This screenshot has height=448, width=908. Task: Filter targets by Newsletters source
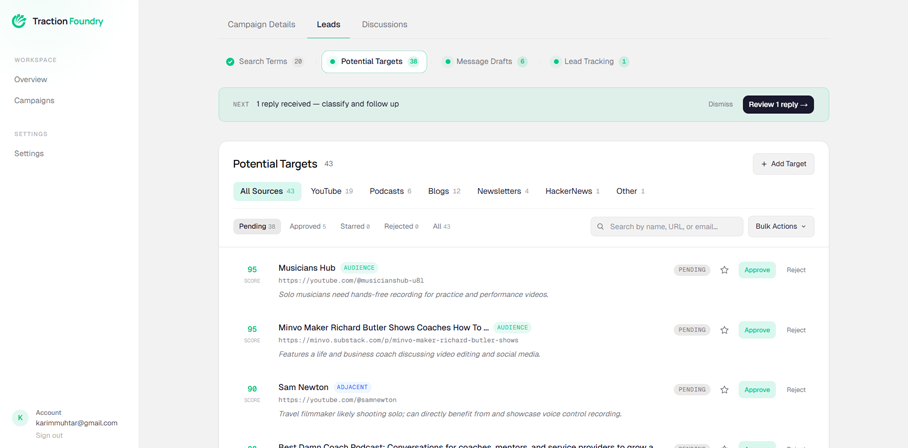click(x=503, y=191)
